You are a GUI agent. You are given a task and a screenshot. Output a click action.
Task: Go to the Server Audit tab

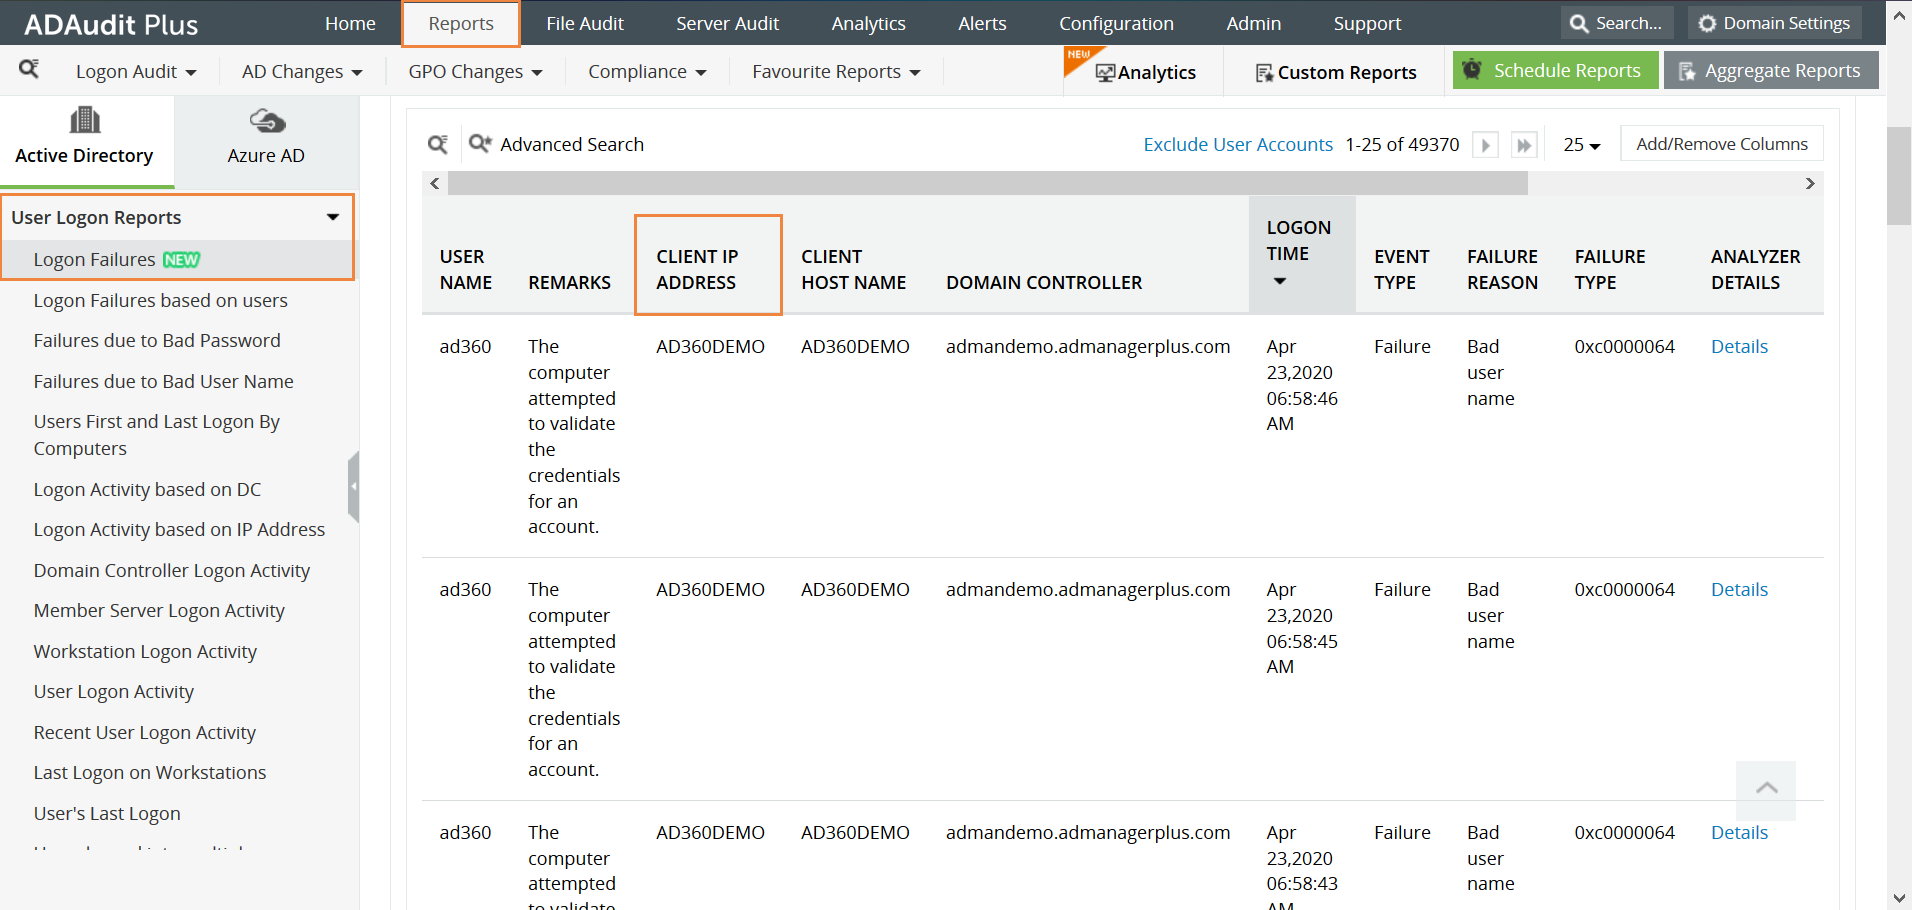pyautogui.click(x=727, y=23)
